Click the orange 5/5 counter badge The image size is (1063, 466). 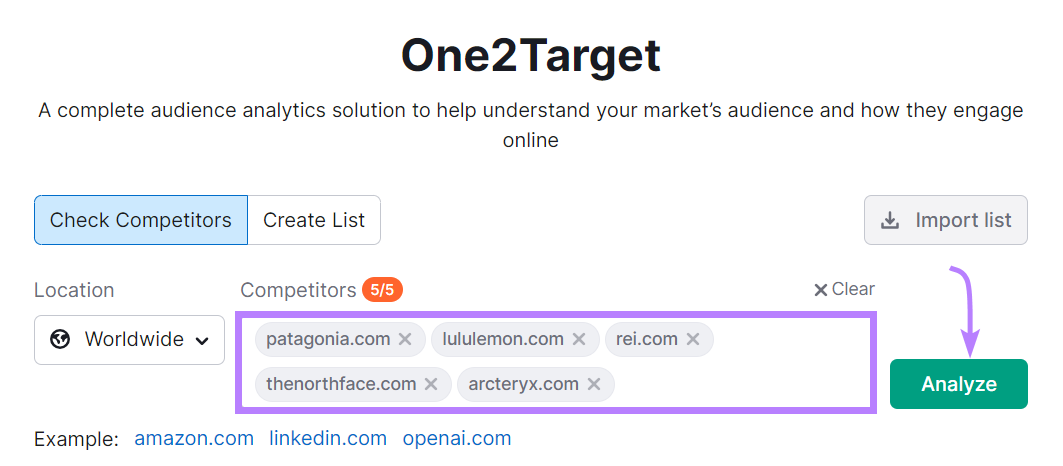[x=382, y=290]
